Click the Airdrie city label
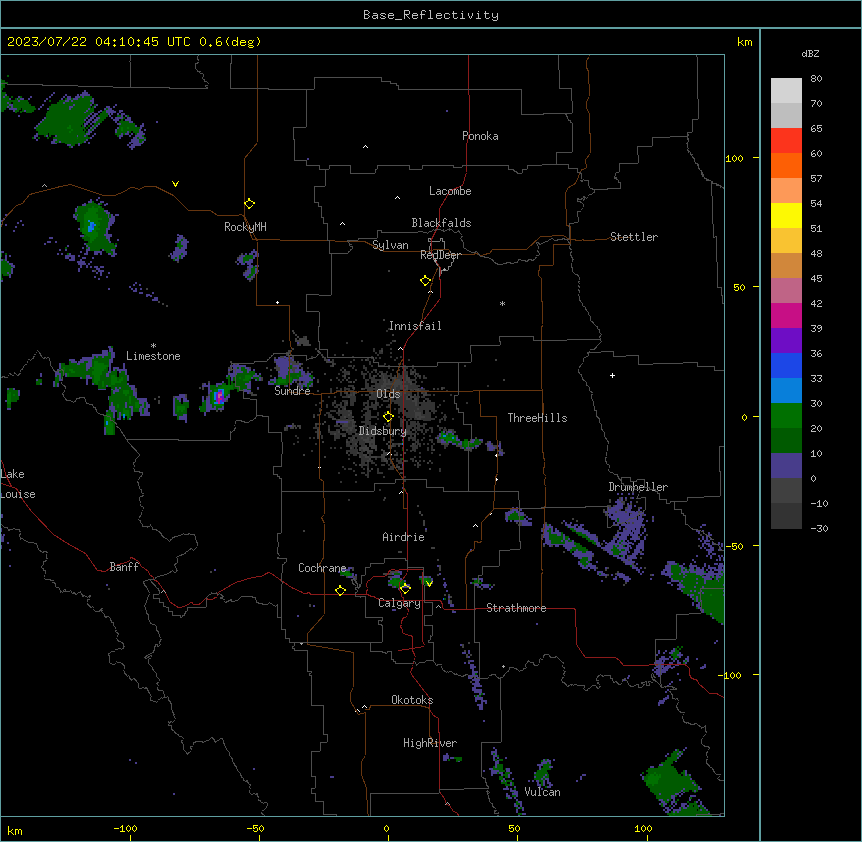 (x=404, y=537)
